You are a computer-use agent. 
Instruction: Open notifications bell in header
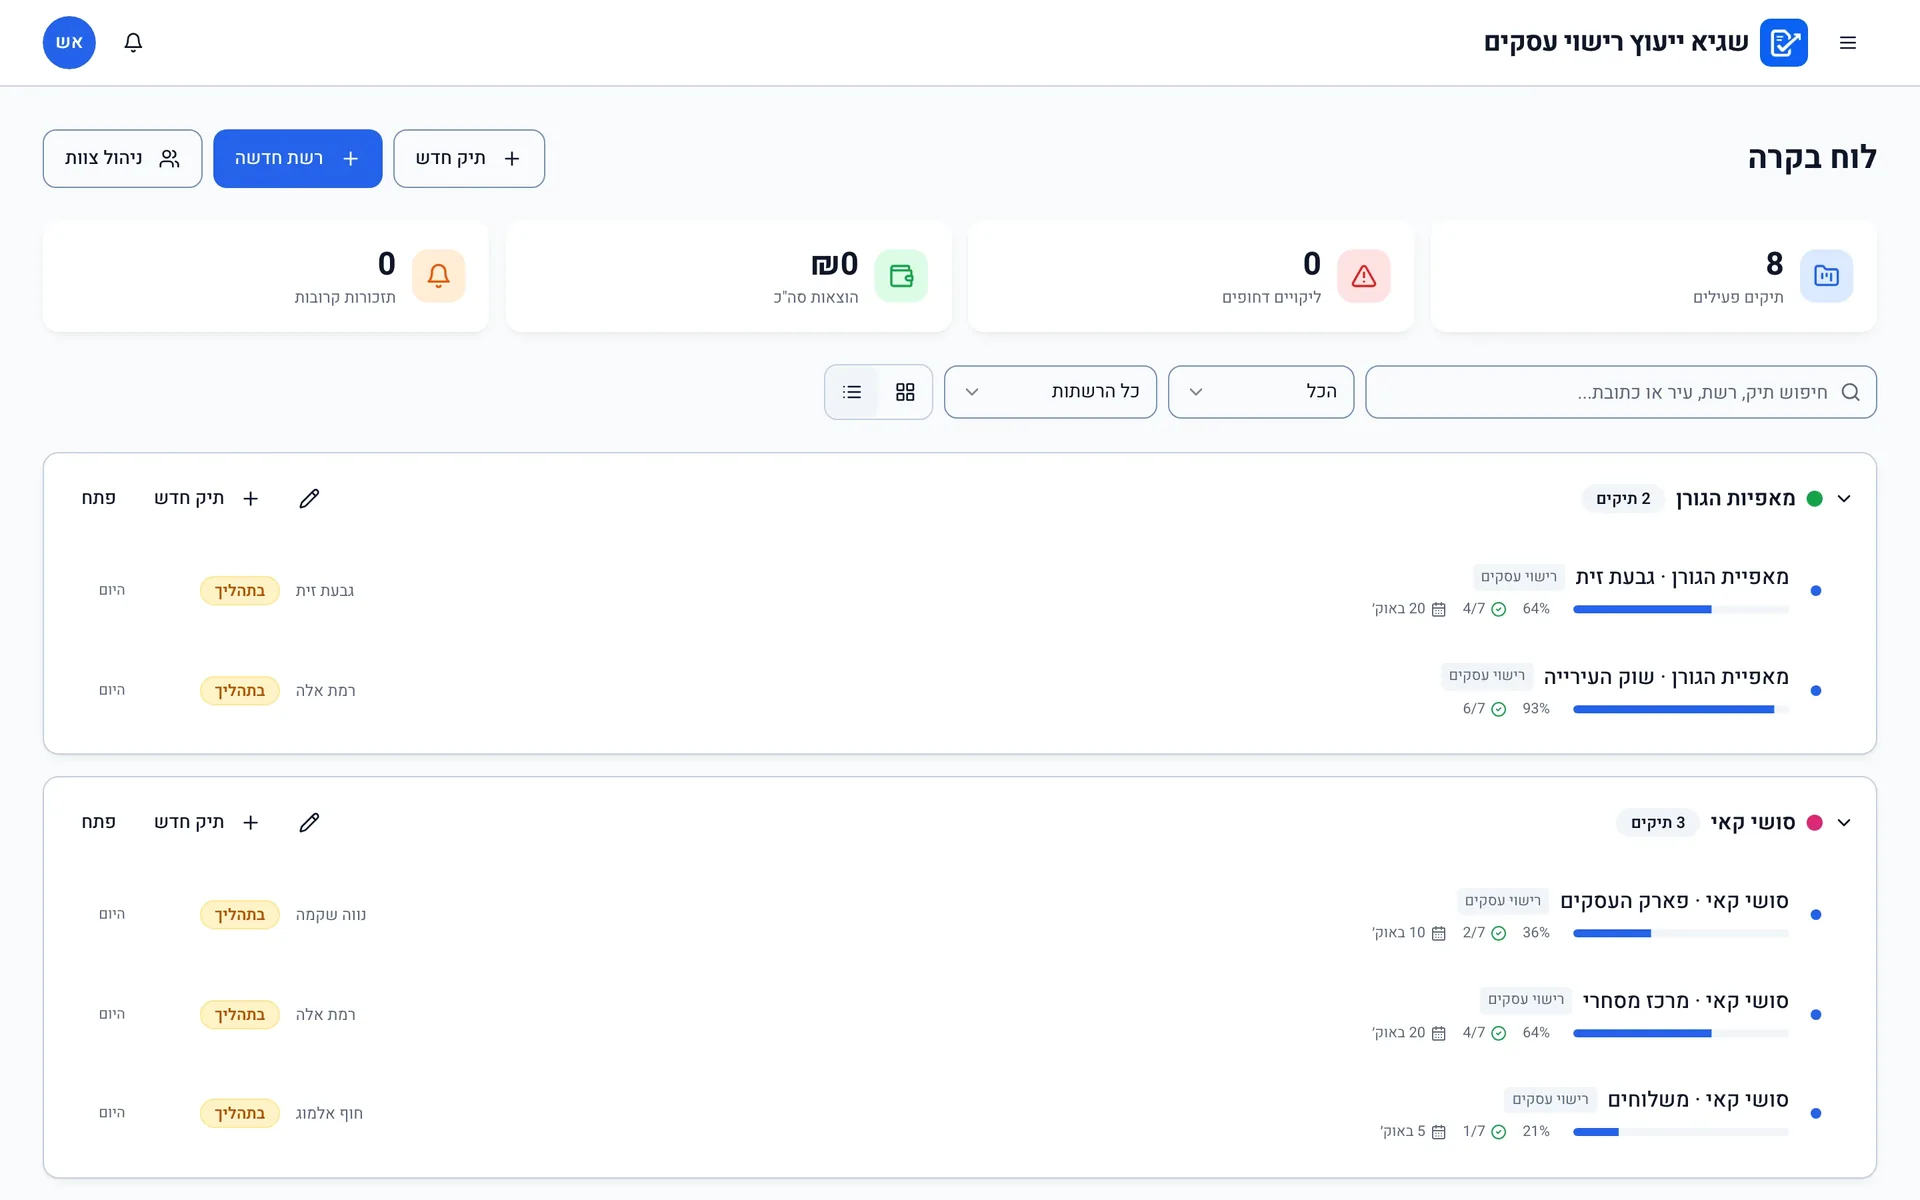[x=133, y=42]
